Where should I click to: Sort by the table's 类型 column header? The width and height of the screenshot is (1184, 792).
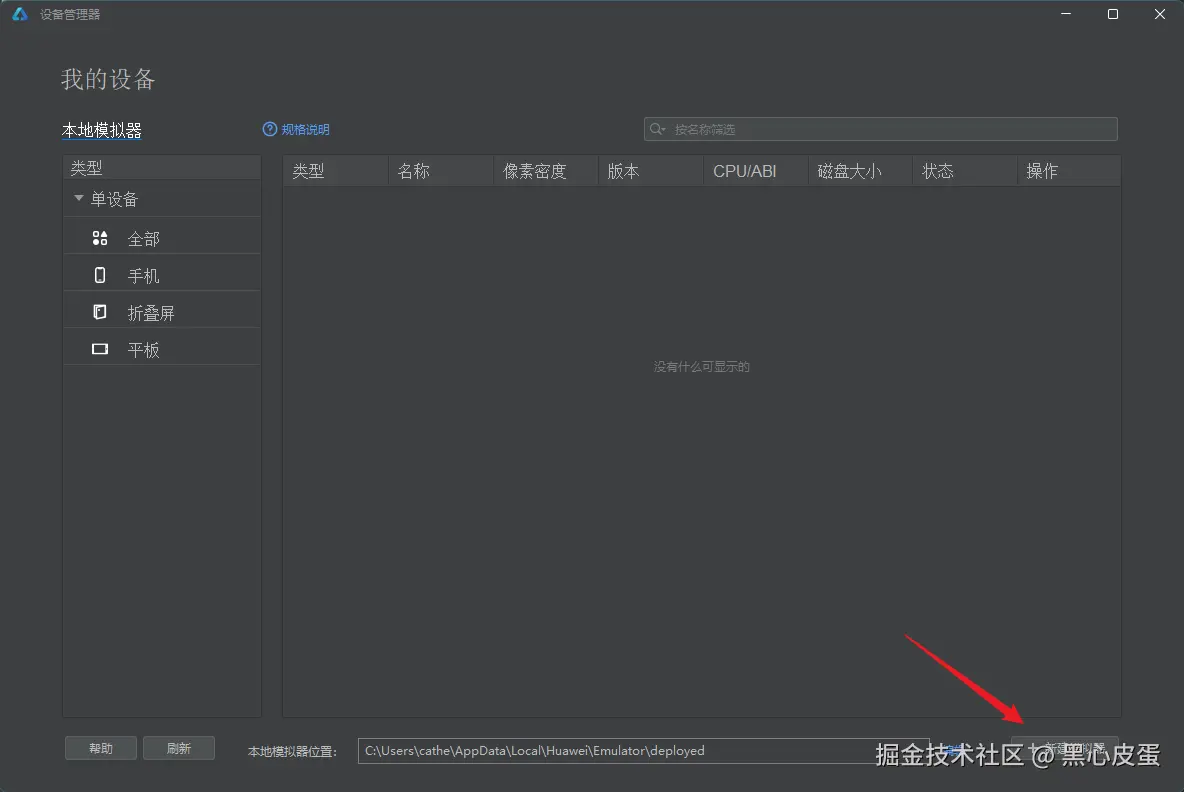(335, 171)
